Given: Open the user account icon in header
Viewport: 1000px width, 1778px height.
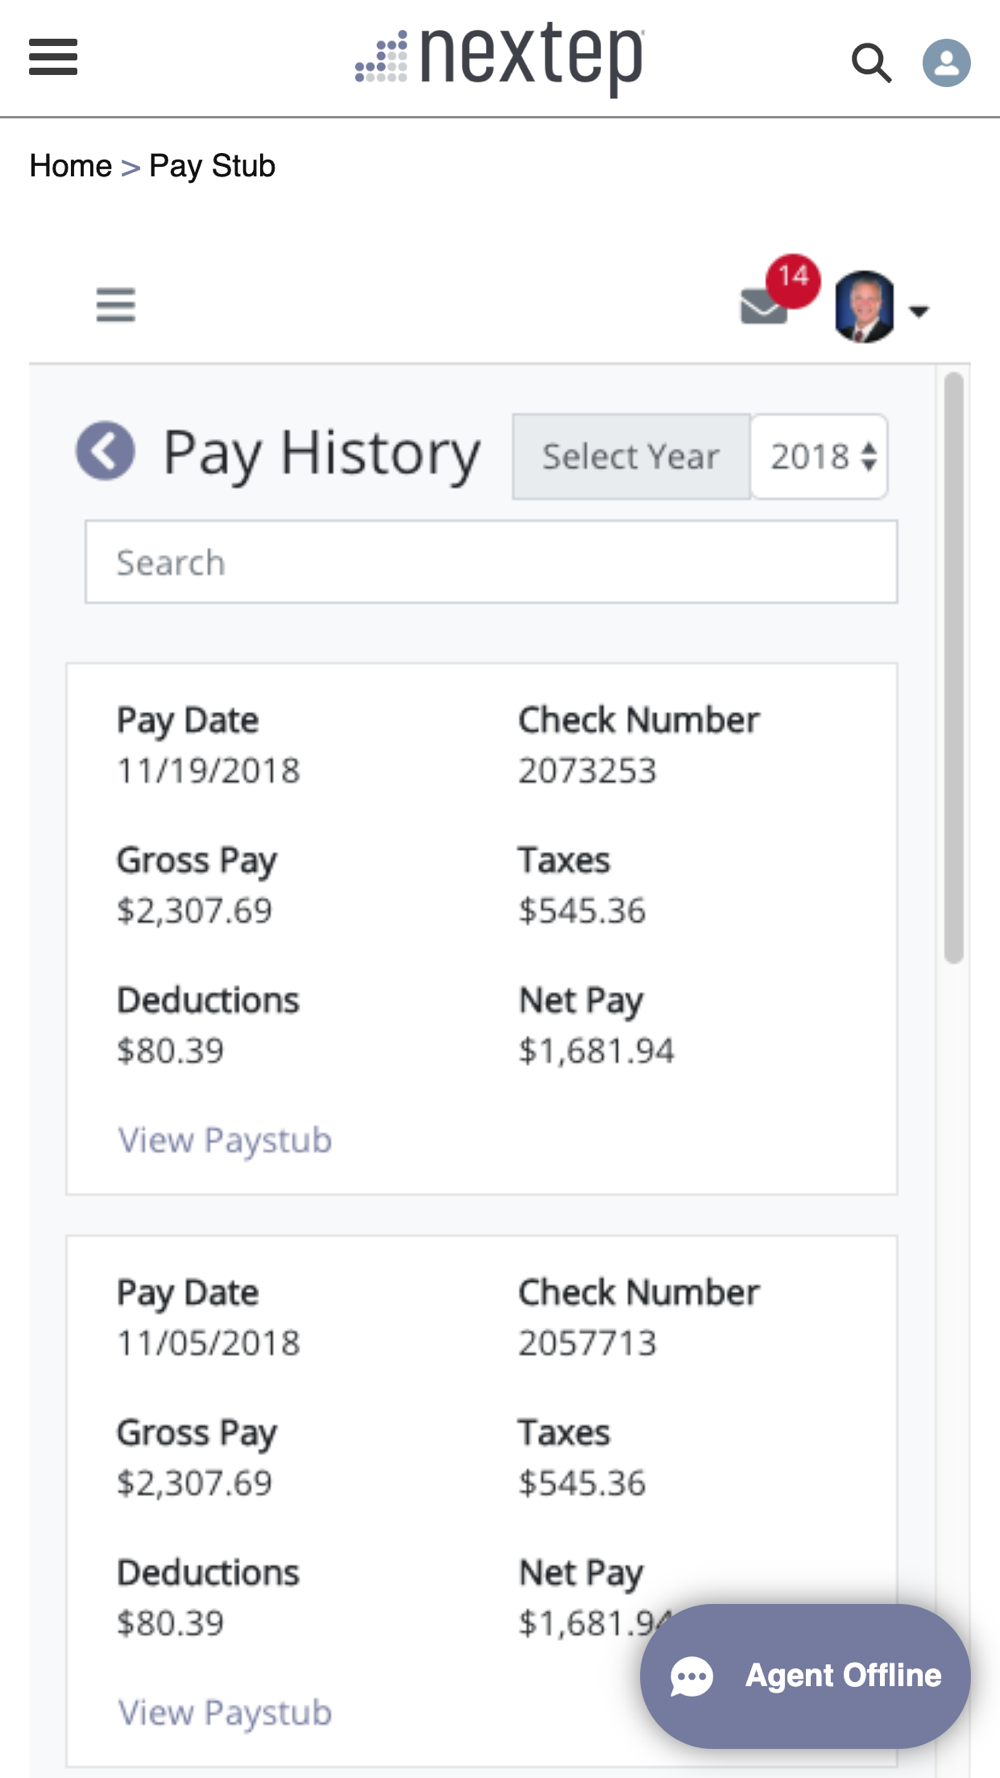Looking at the screenshot, I should (x=946, y=62).
